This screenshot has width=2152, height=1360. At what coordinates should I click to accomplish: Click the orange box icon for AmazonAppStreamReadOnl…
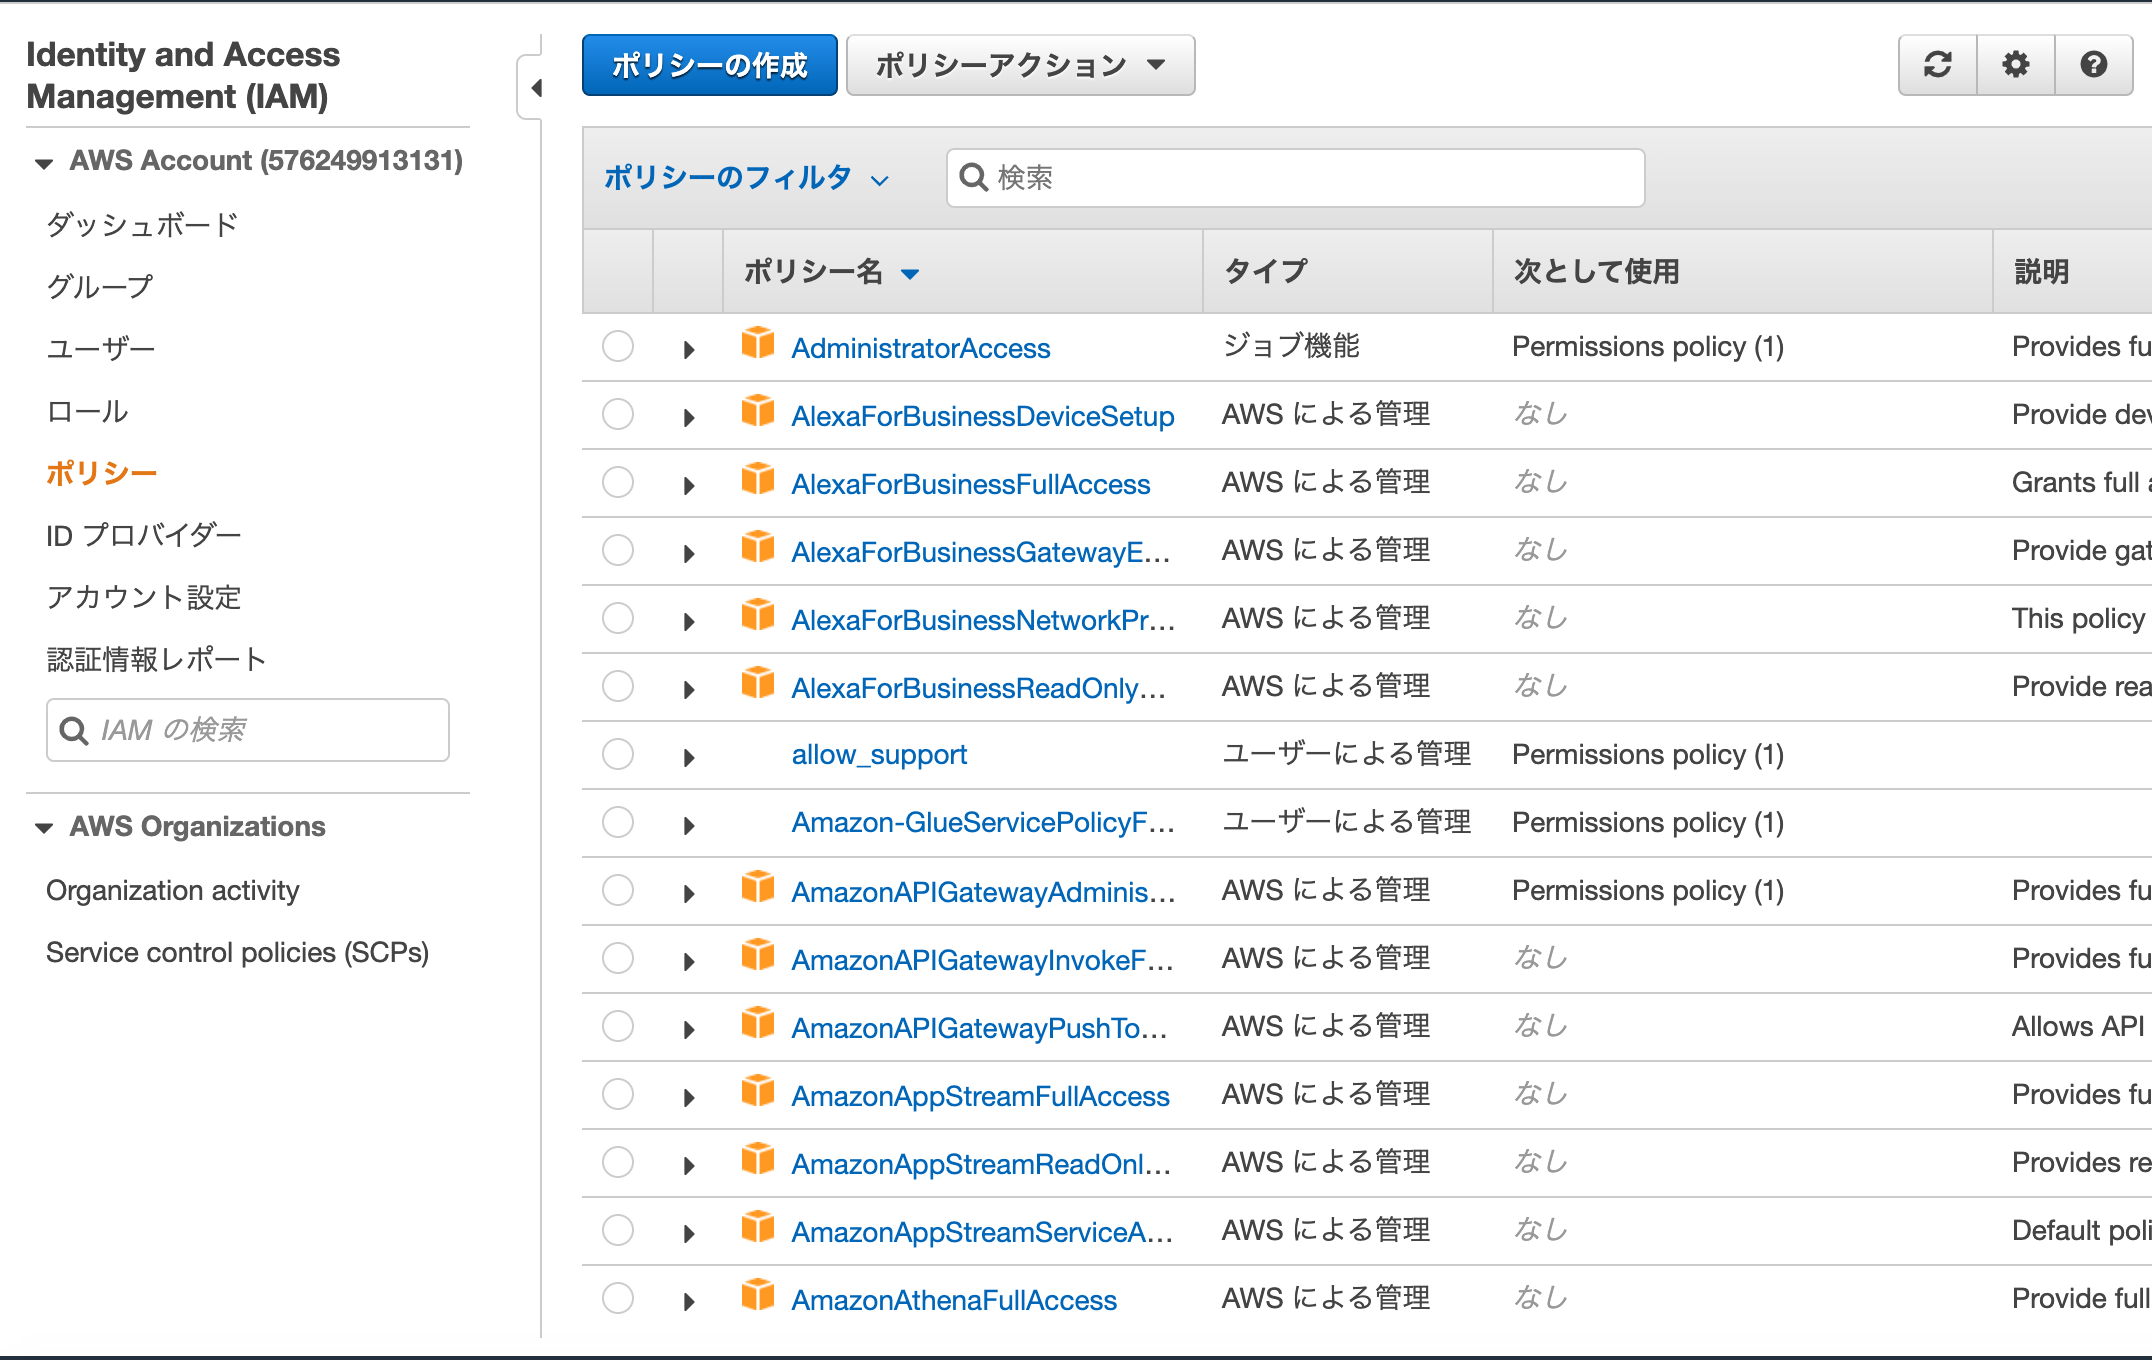coord(758,1158)
